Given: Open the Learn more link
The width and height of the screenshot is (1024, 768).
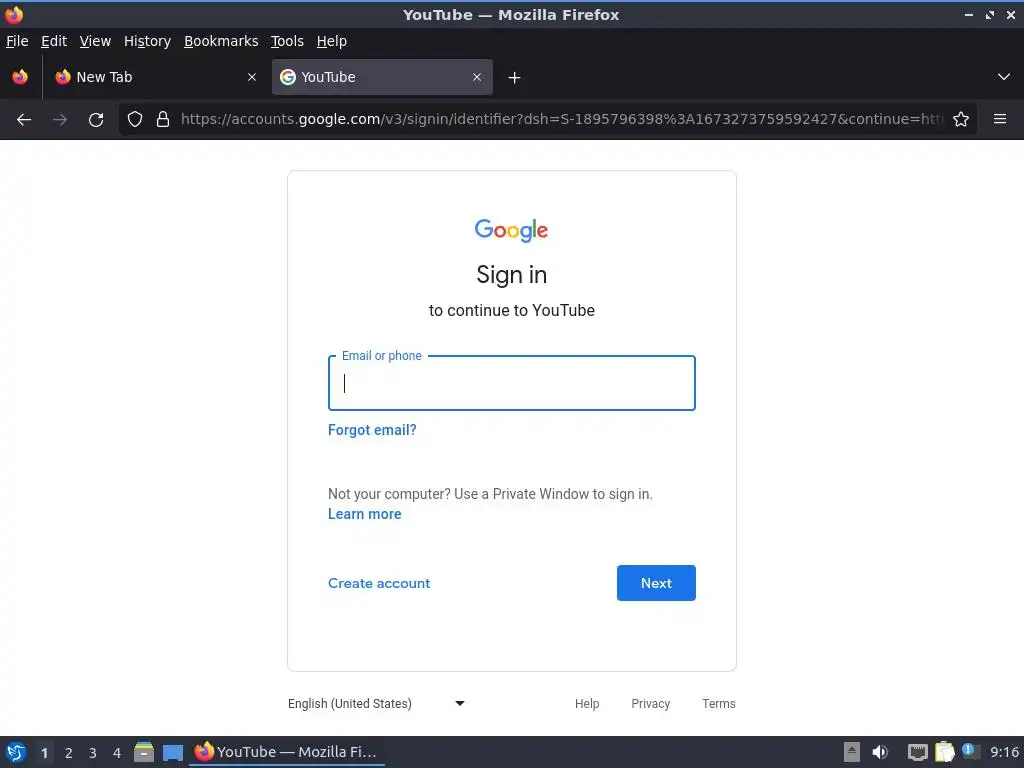Looking at the screenshot, I should point(364,514).
